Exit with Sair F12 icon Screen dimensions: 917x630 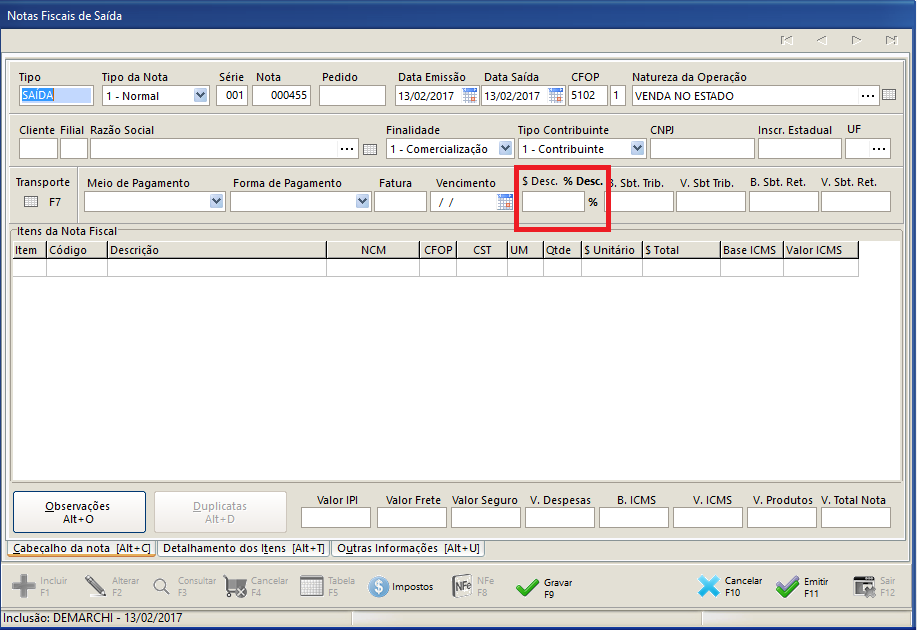(864, 586)
